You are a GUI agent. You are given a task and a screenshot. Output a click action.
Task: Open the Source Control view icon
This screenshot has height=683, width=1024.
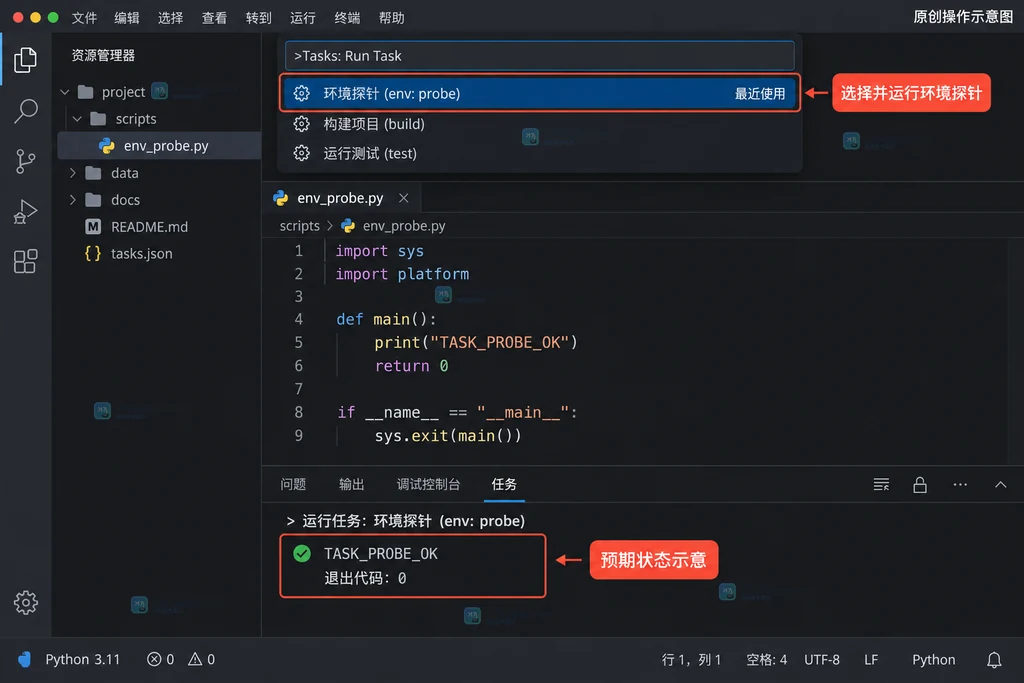pyautogui.click(x=25, y=161)
